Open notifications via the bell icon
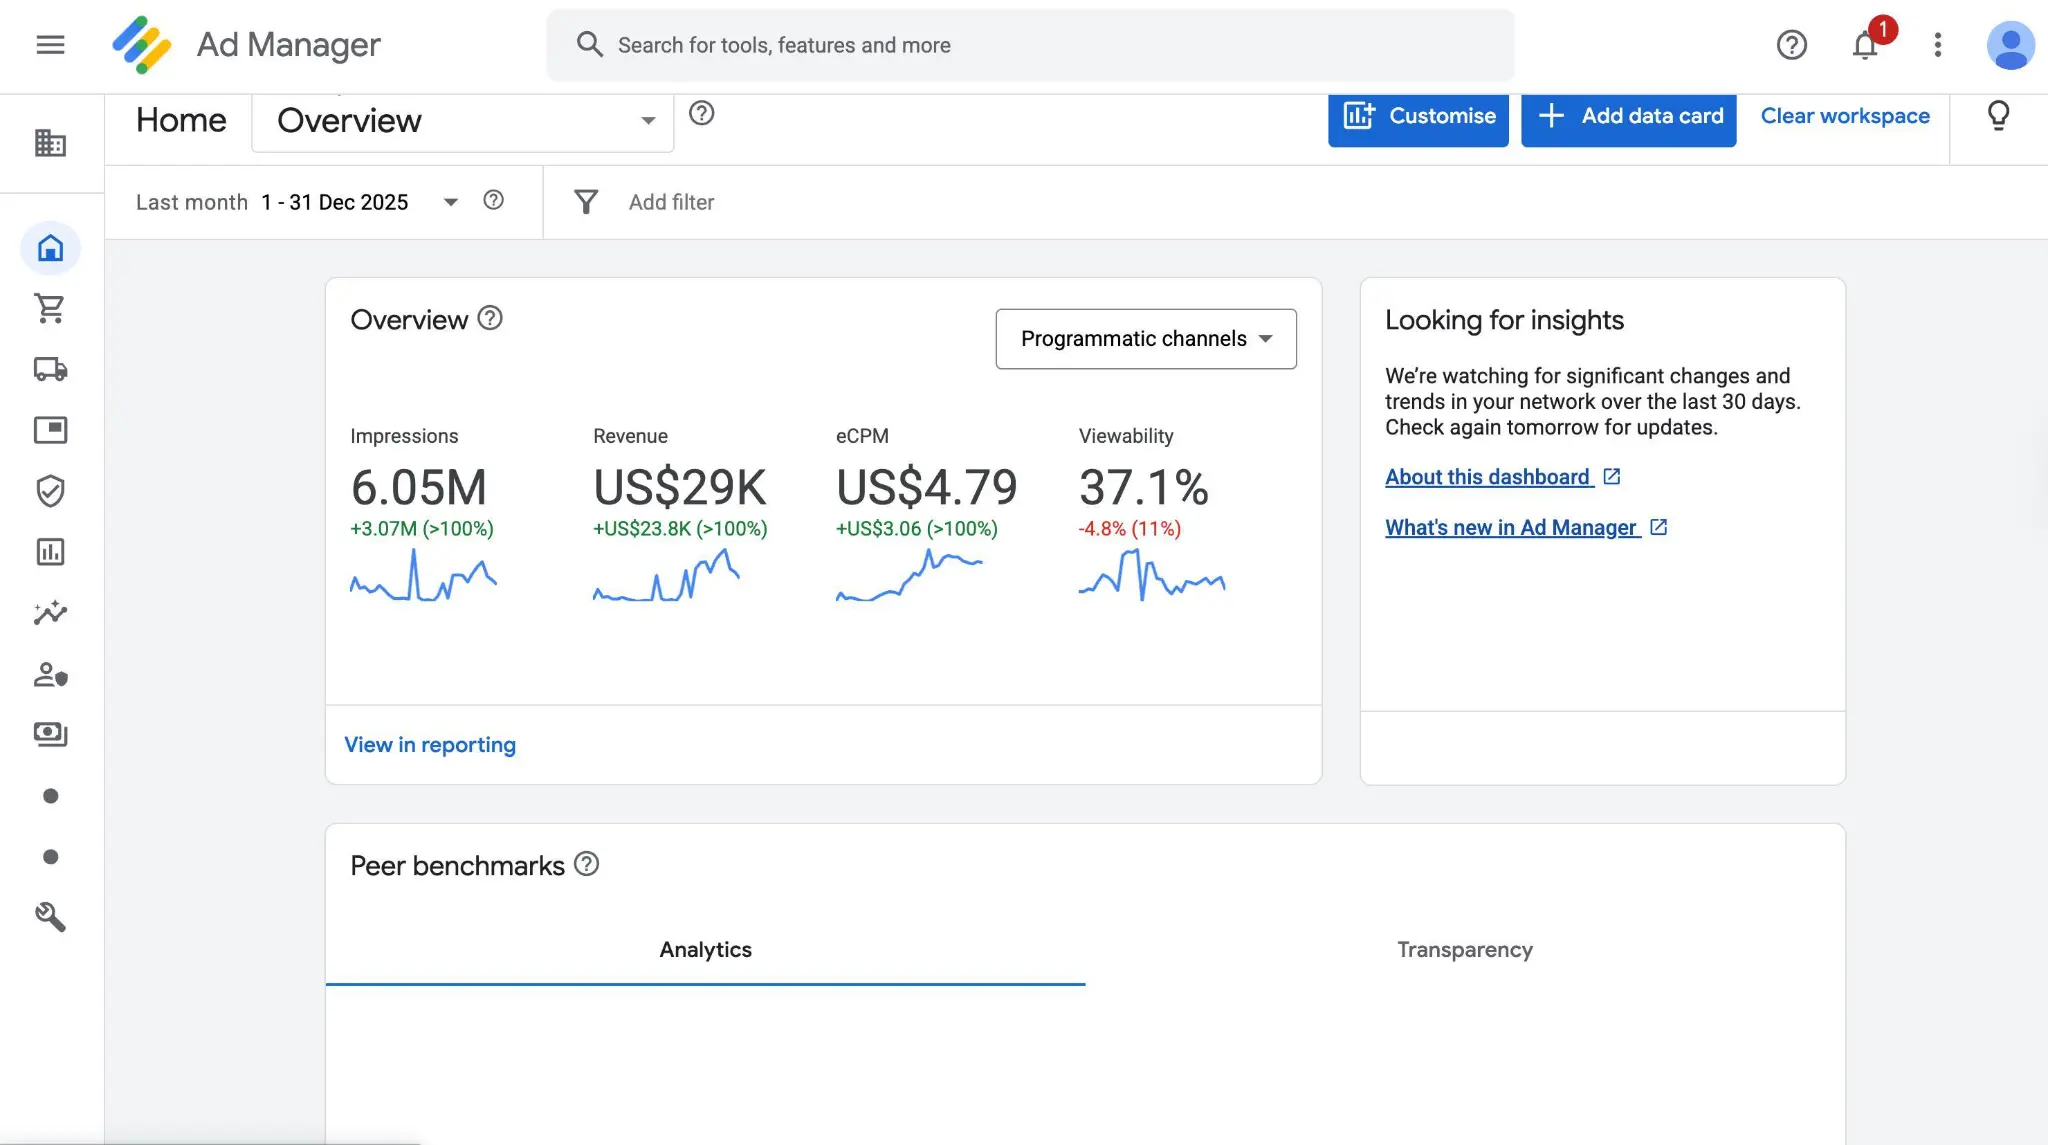The height and width of the screenshot is (1145, 2048). point(1864,45)
